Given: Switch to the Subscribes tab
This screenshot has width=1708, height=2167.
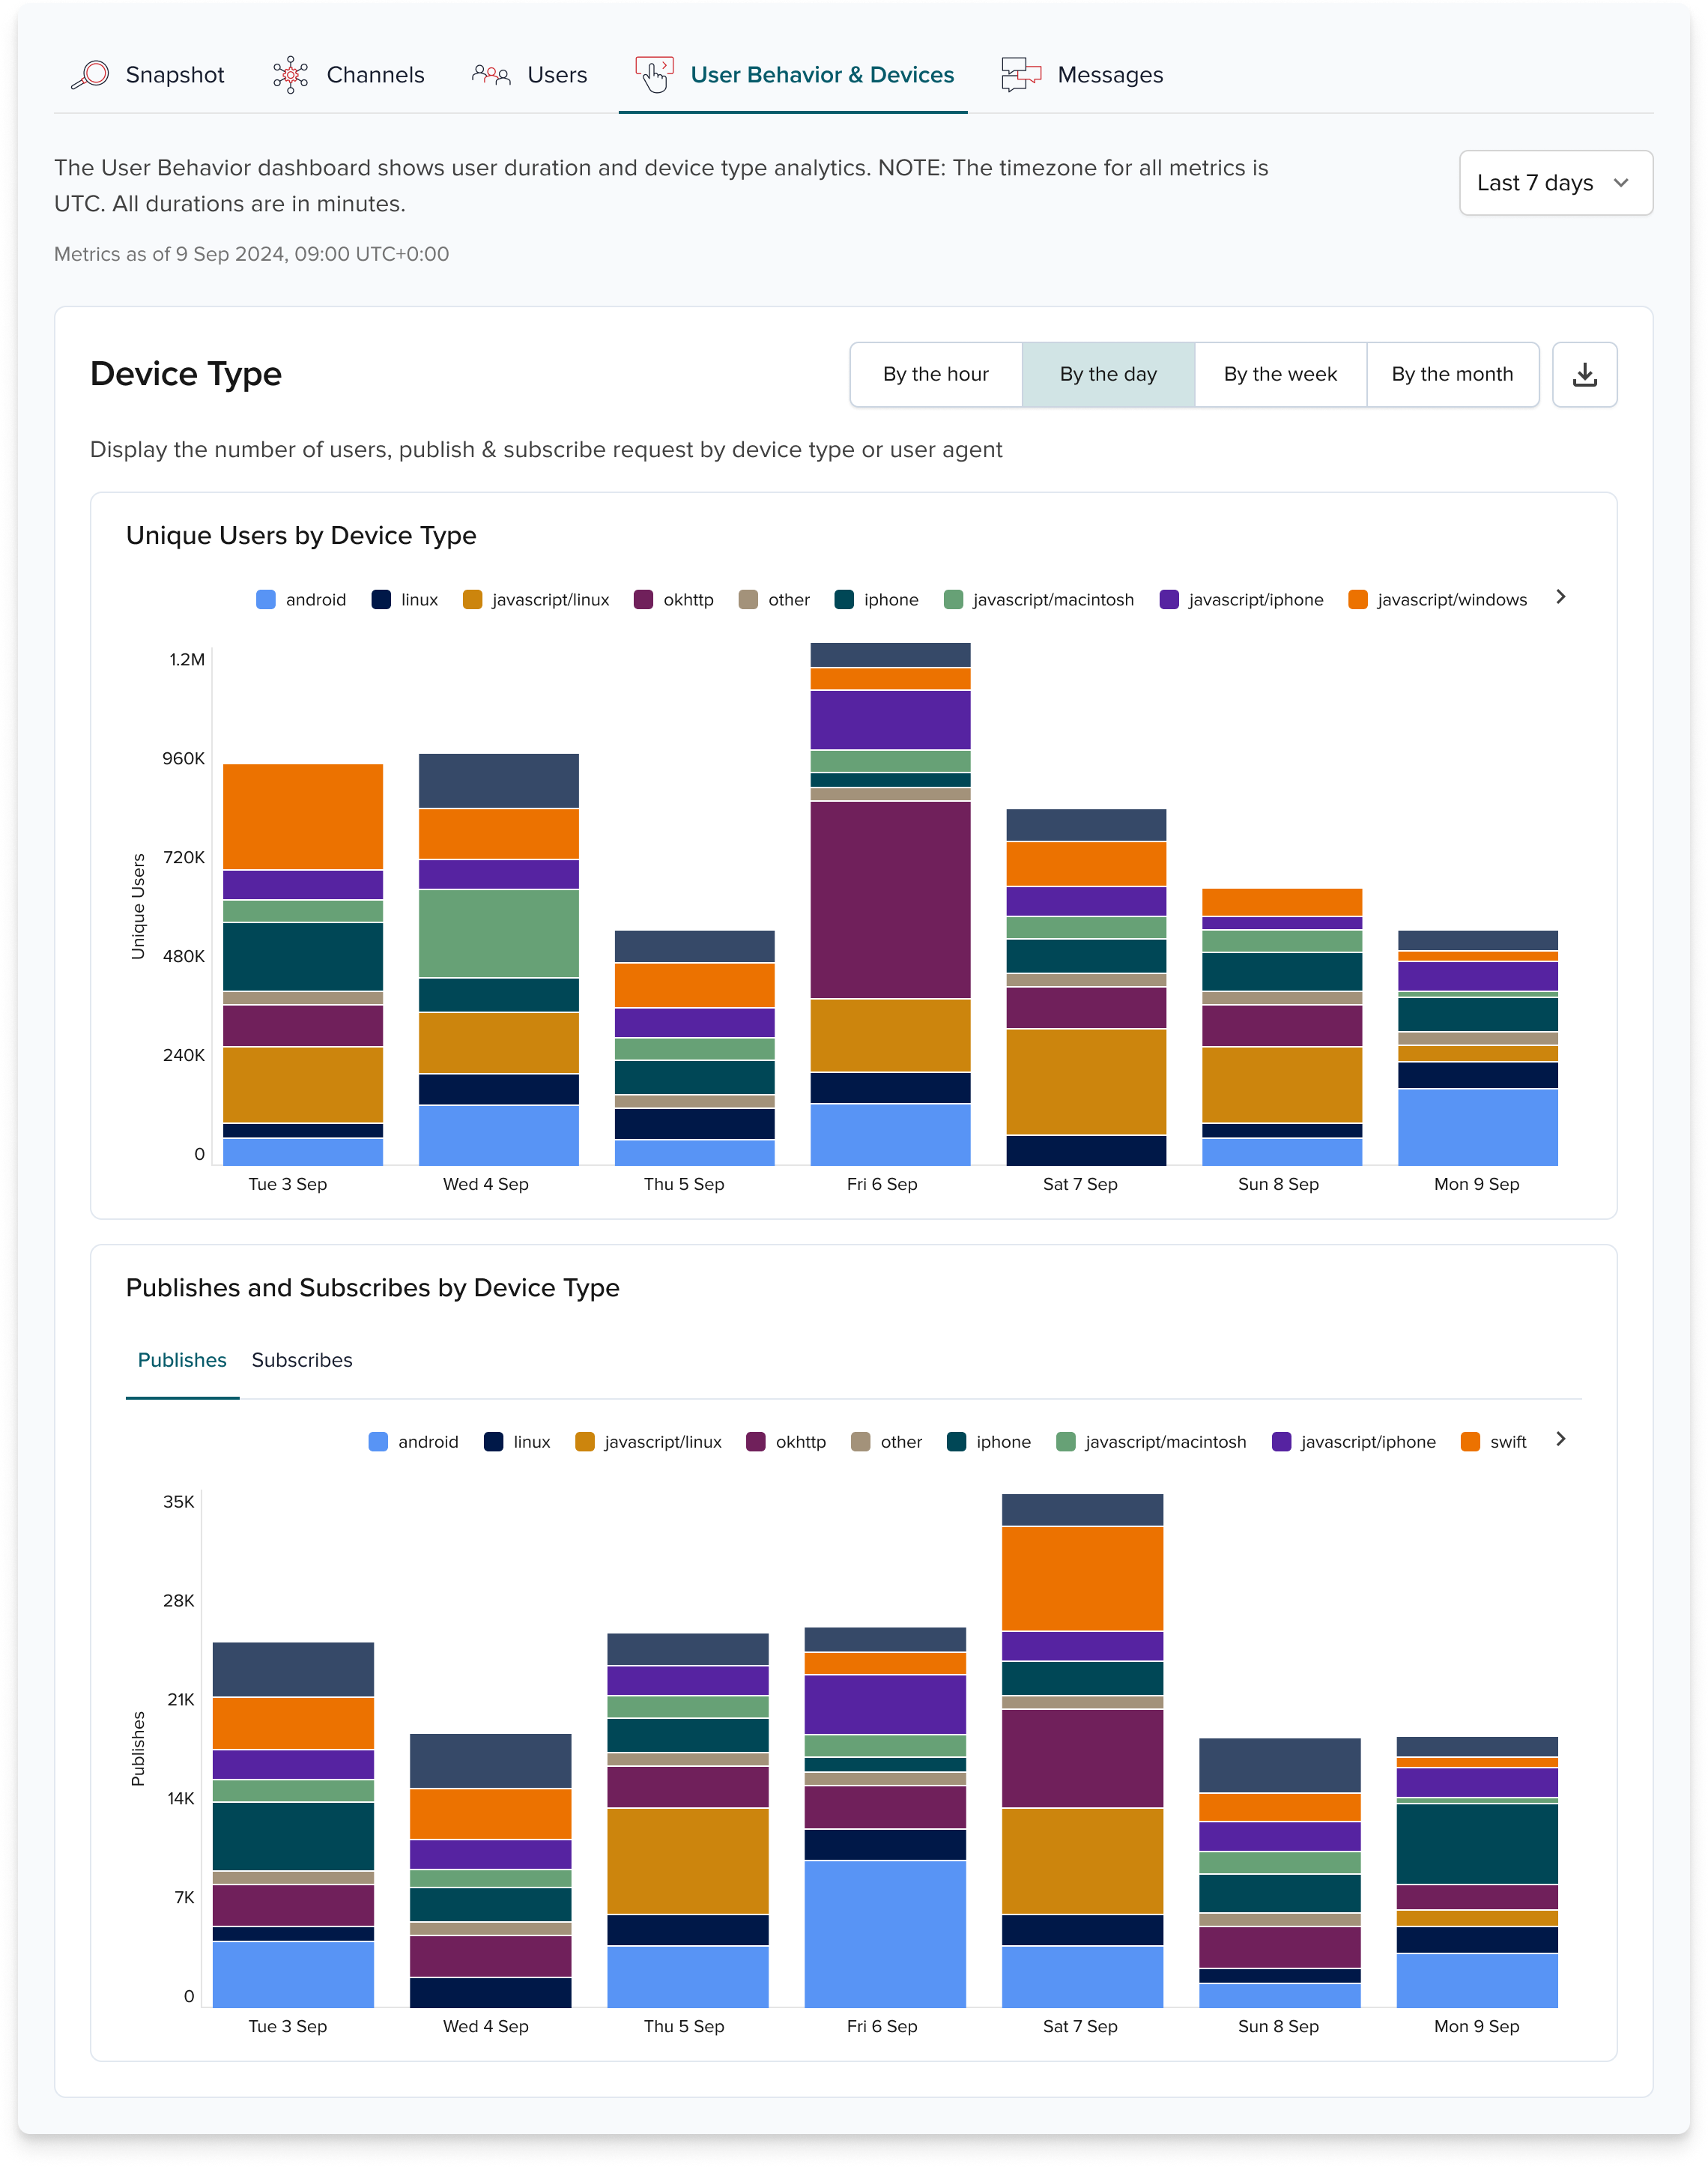Looking at the screenshot, I should pyautogui.click(x=302, y=1360).
